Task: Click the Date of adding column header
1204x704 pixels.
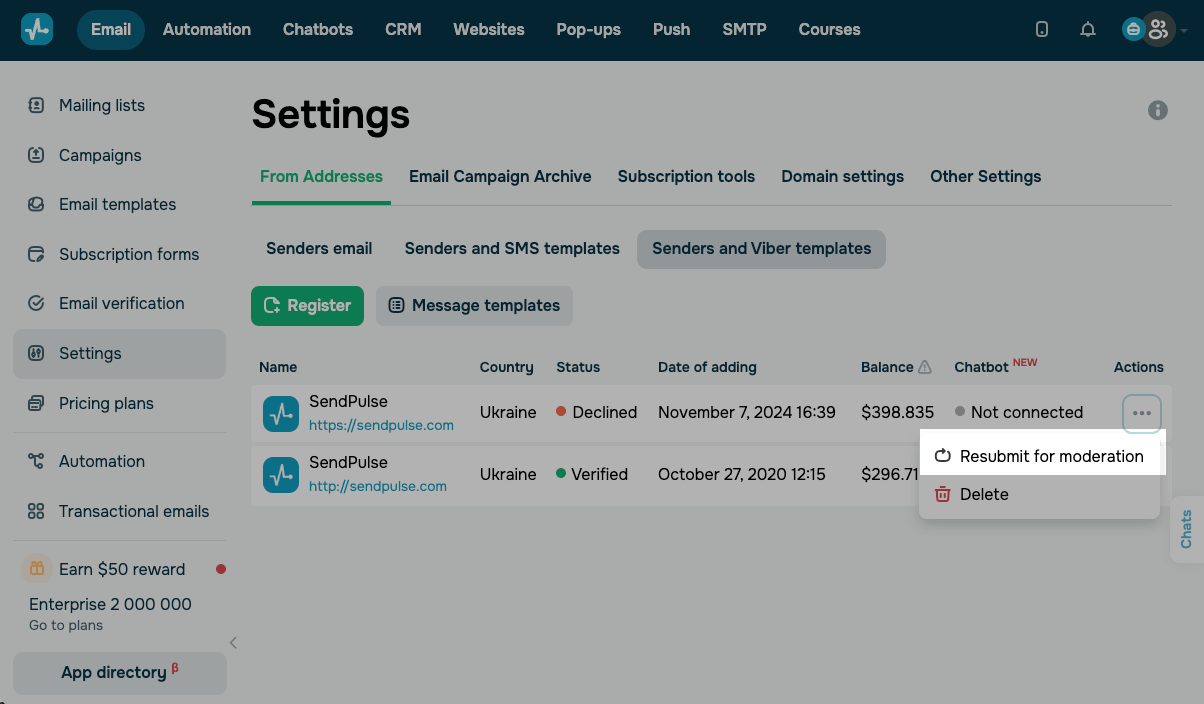Action: (x=707, y=367)
